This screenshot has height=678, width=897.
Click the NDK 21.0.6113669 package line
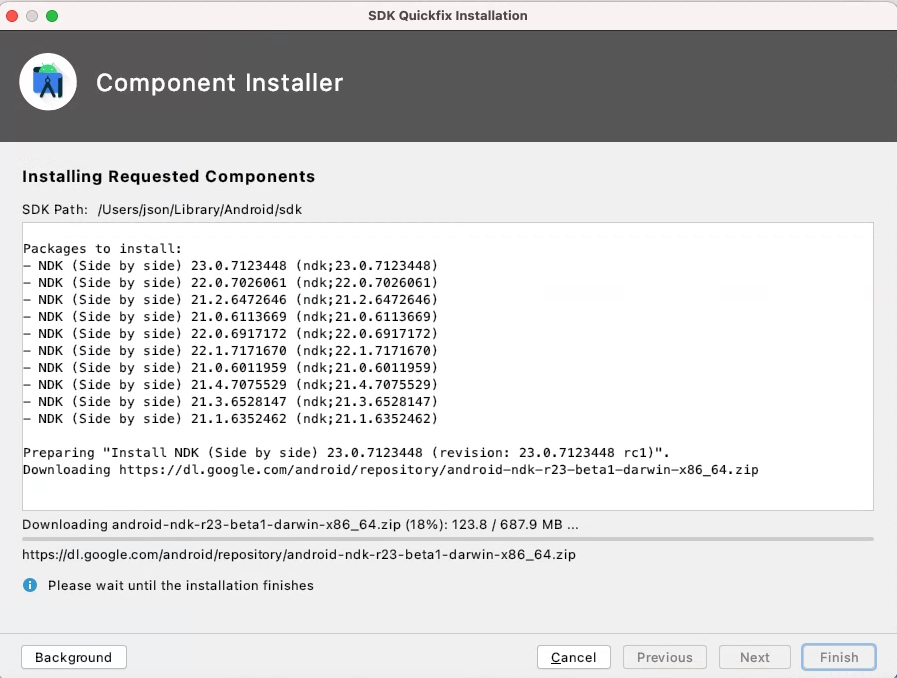tap(230, 316)
